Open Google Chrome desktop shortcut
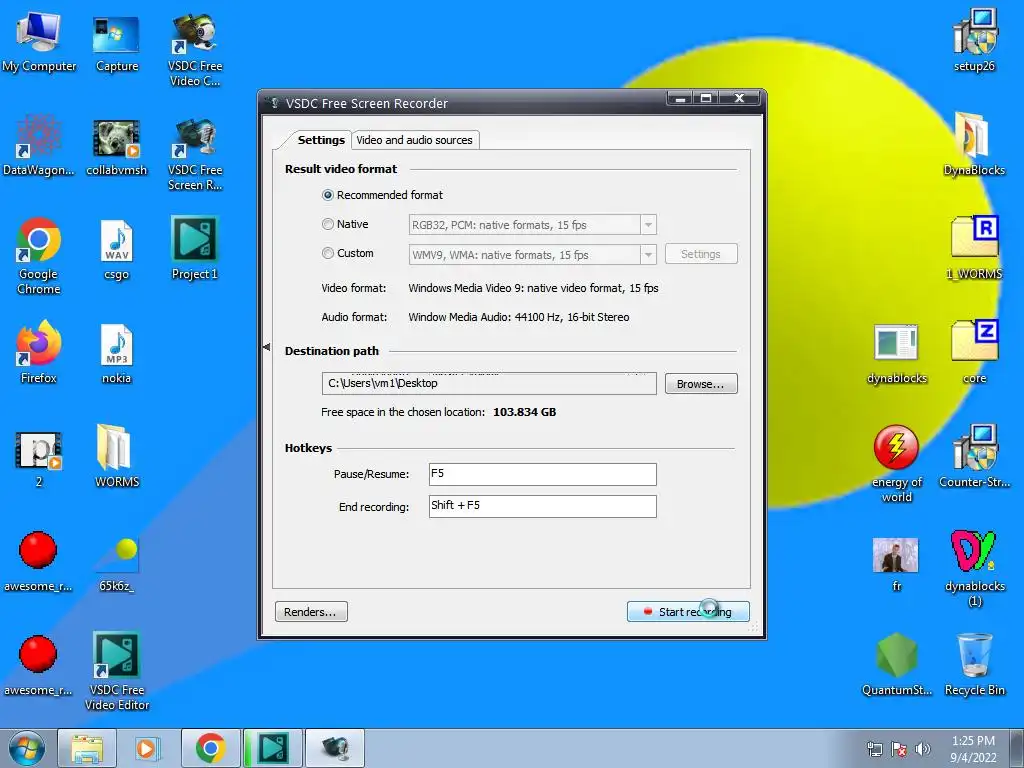Image resolution: width=1024 pixels, height=768 pixels. (x=39, y=255)
